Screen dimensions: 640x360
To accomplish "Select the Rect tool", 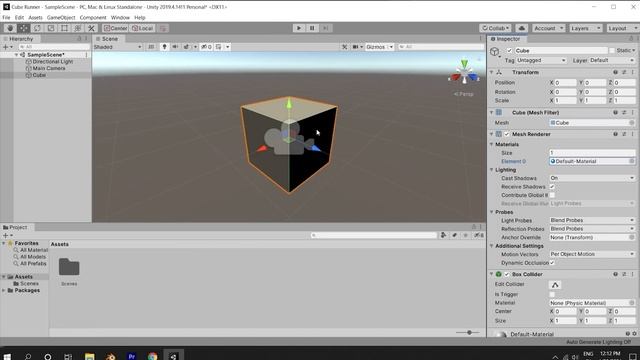I will [64, 28].
